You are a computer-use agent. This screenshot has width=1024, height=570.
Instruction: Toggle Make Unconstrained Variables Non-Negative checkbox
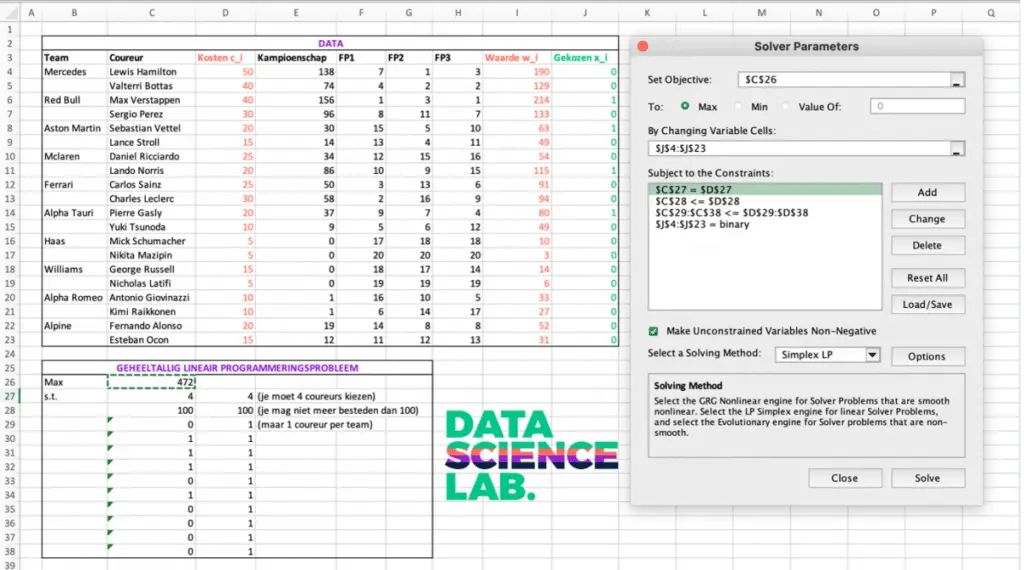pyautogui.click(x=653, y=331)
